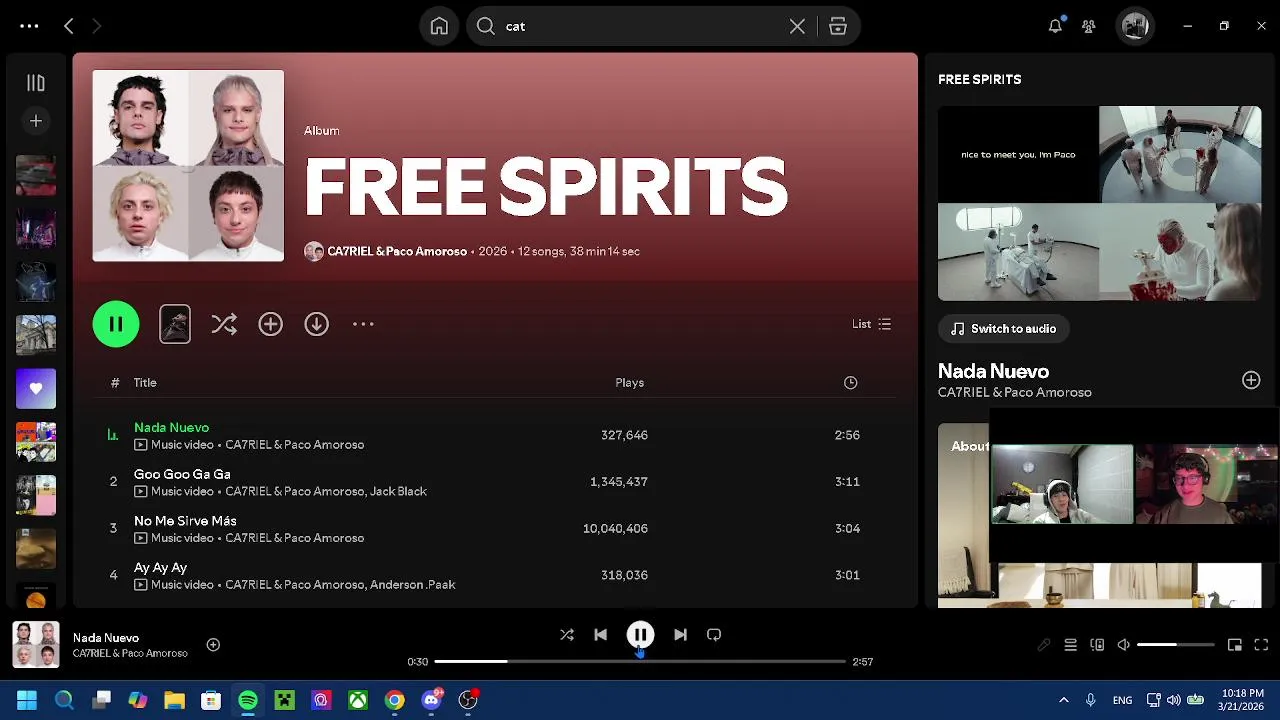Adjust the volume slider
Image resolution: width=1280 pixels, height=720 pixels.
click(1176, 645)
